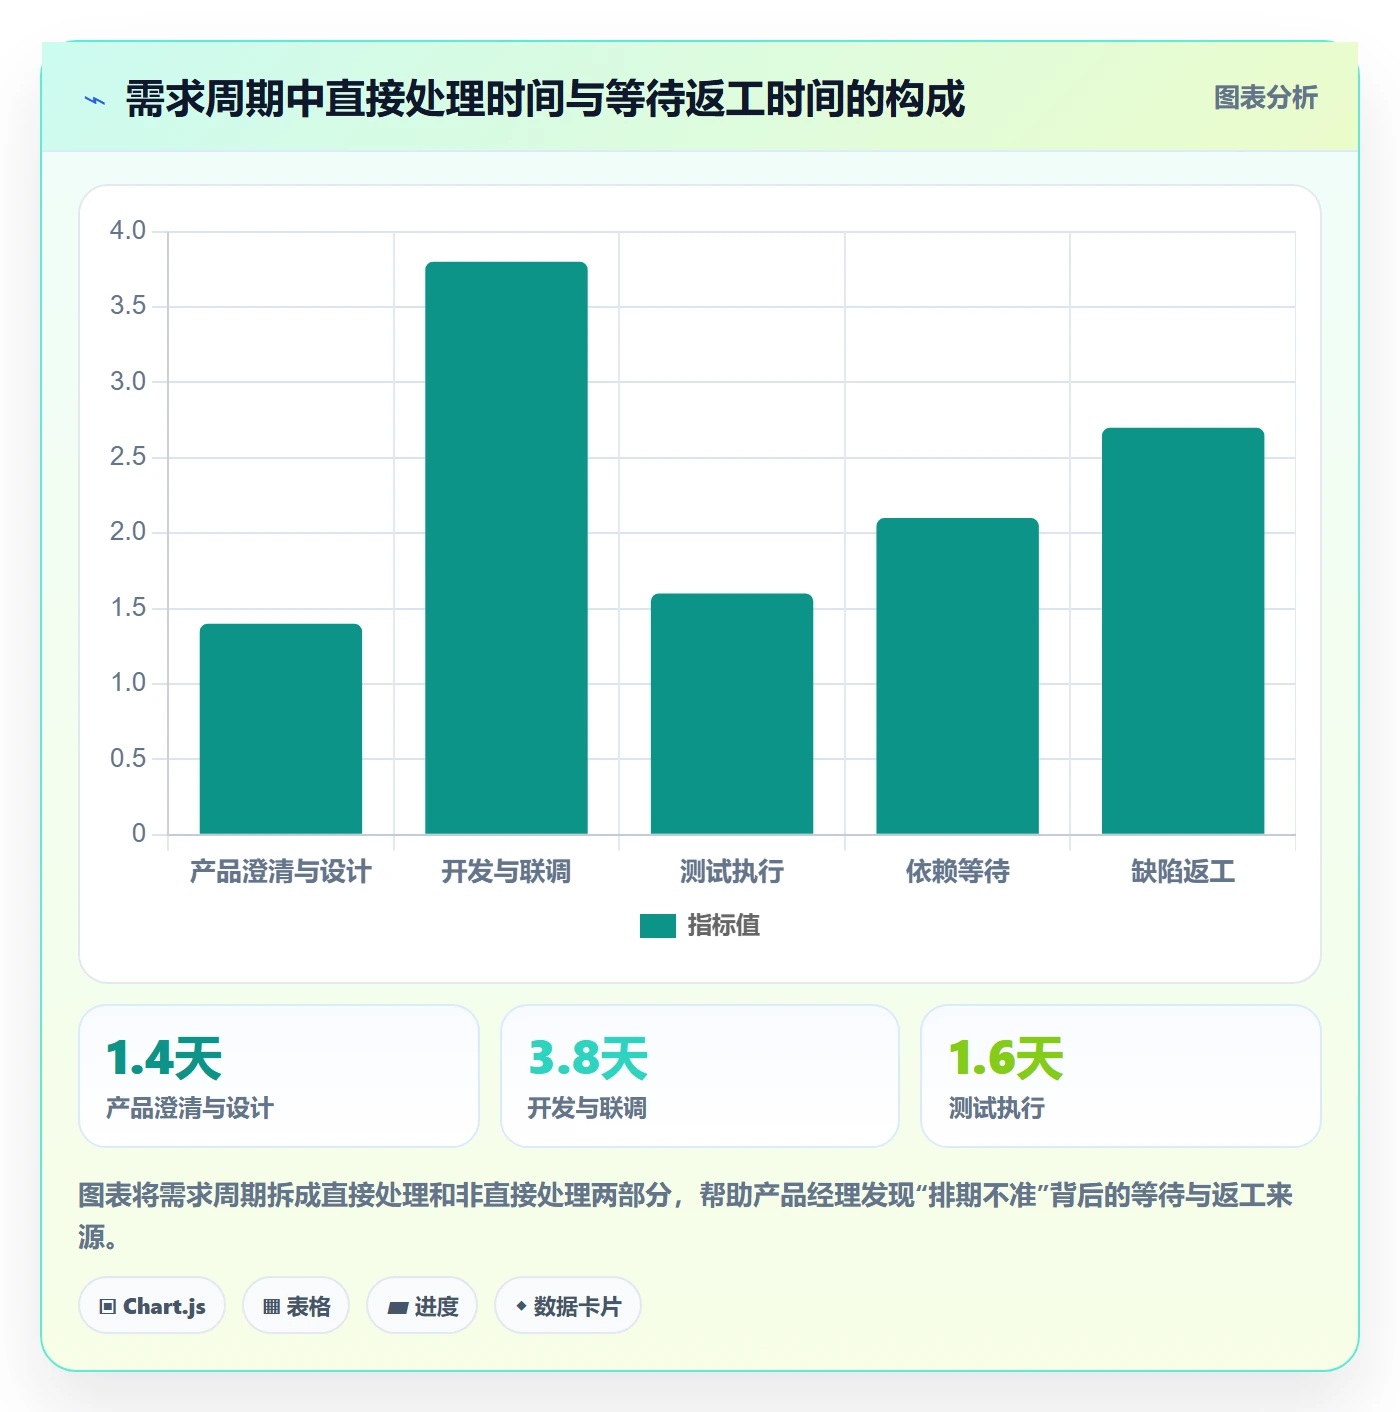Screen dimensions: 1400x1412
Task: Click the 测试执行 bar in the chart
Action: point(732,714)
